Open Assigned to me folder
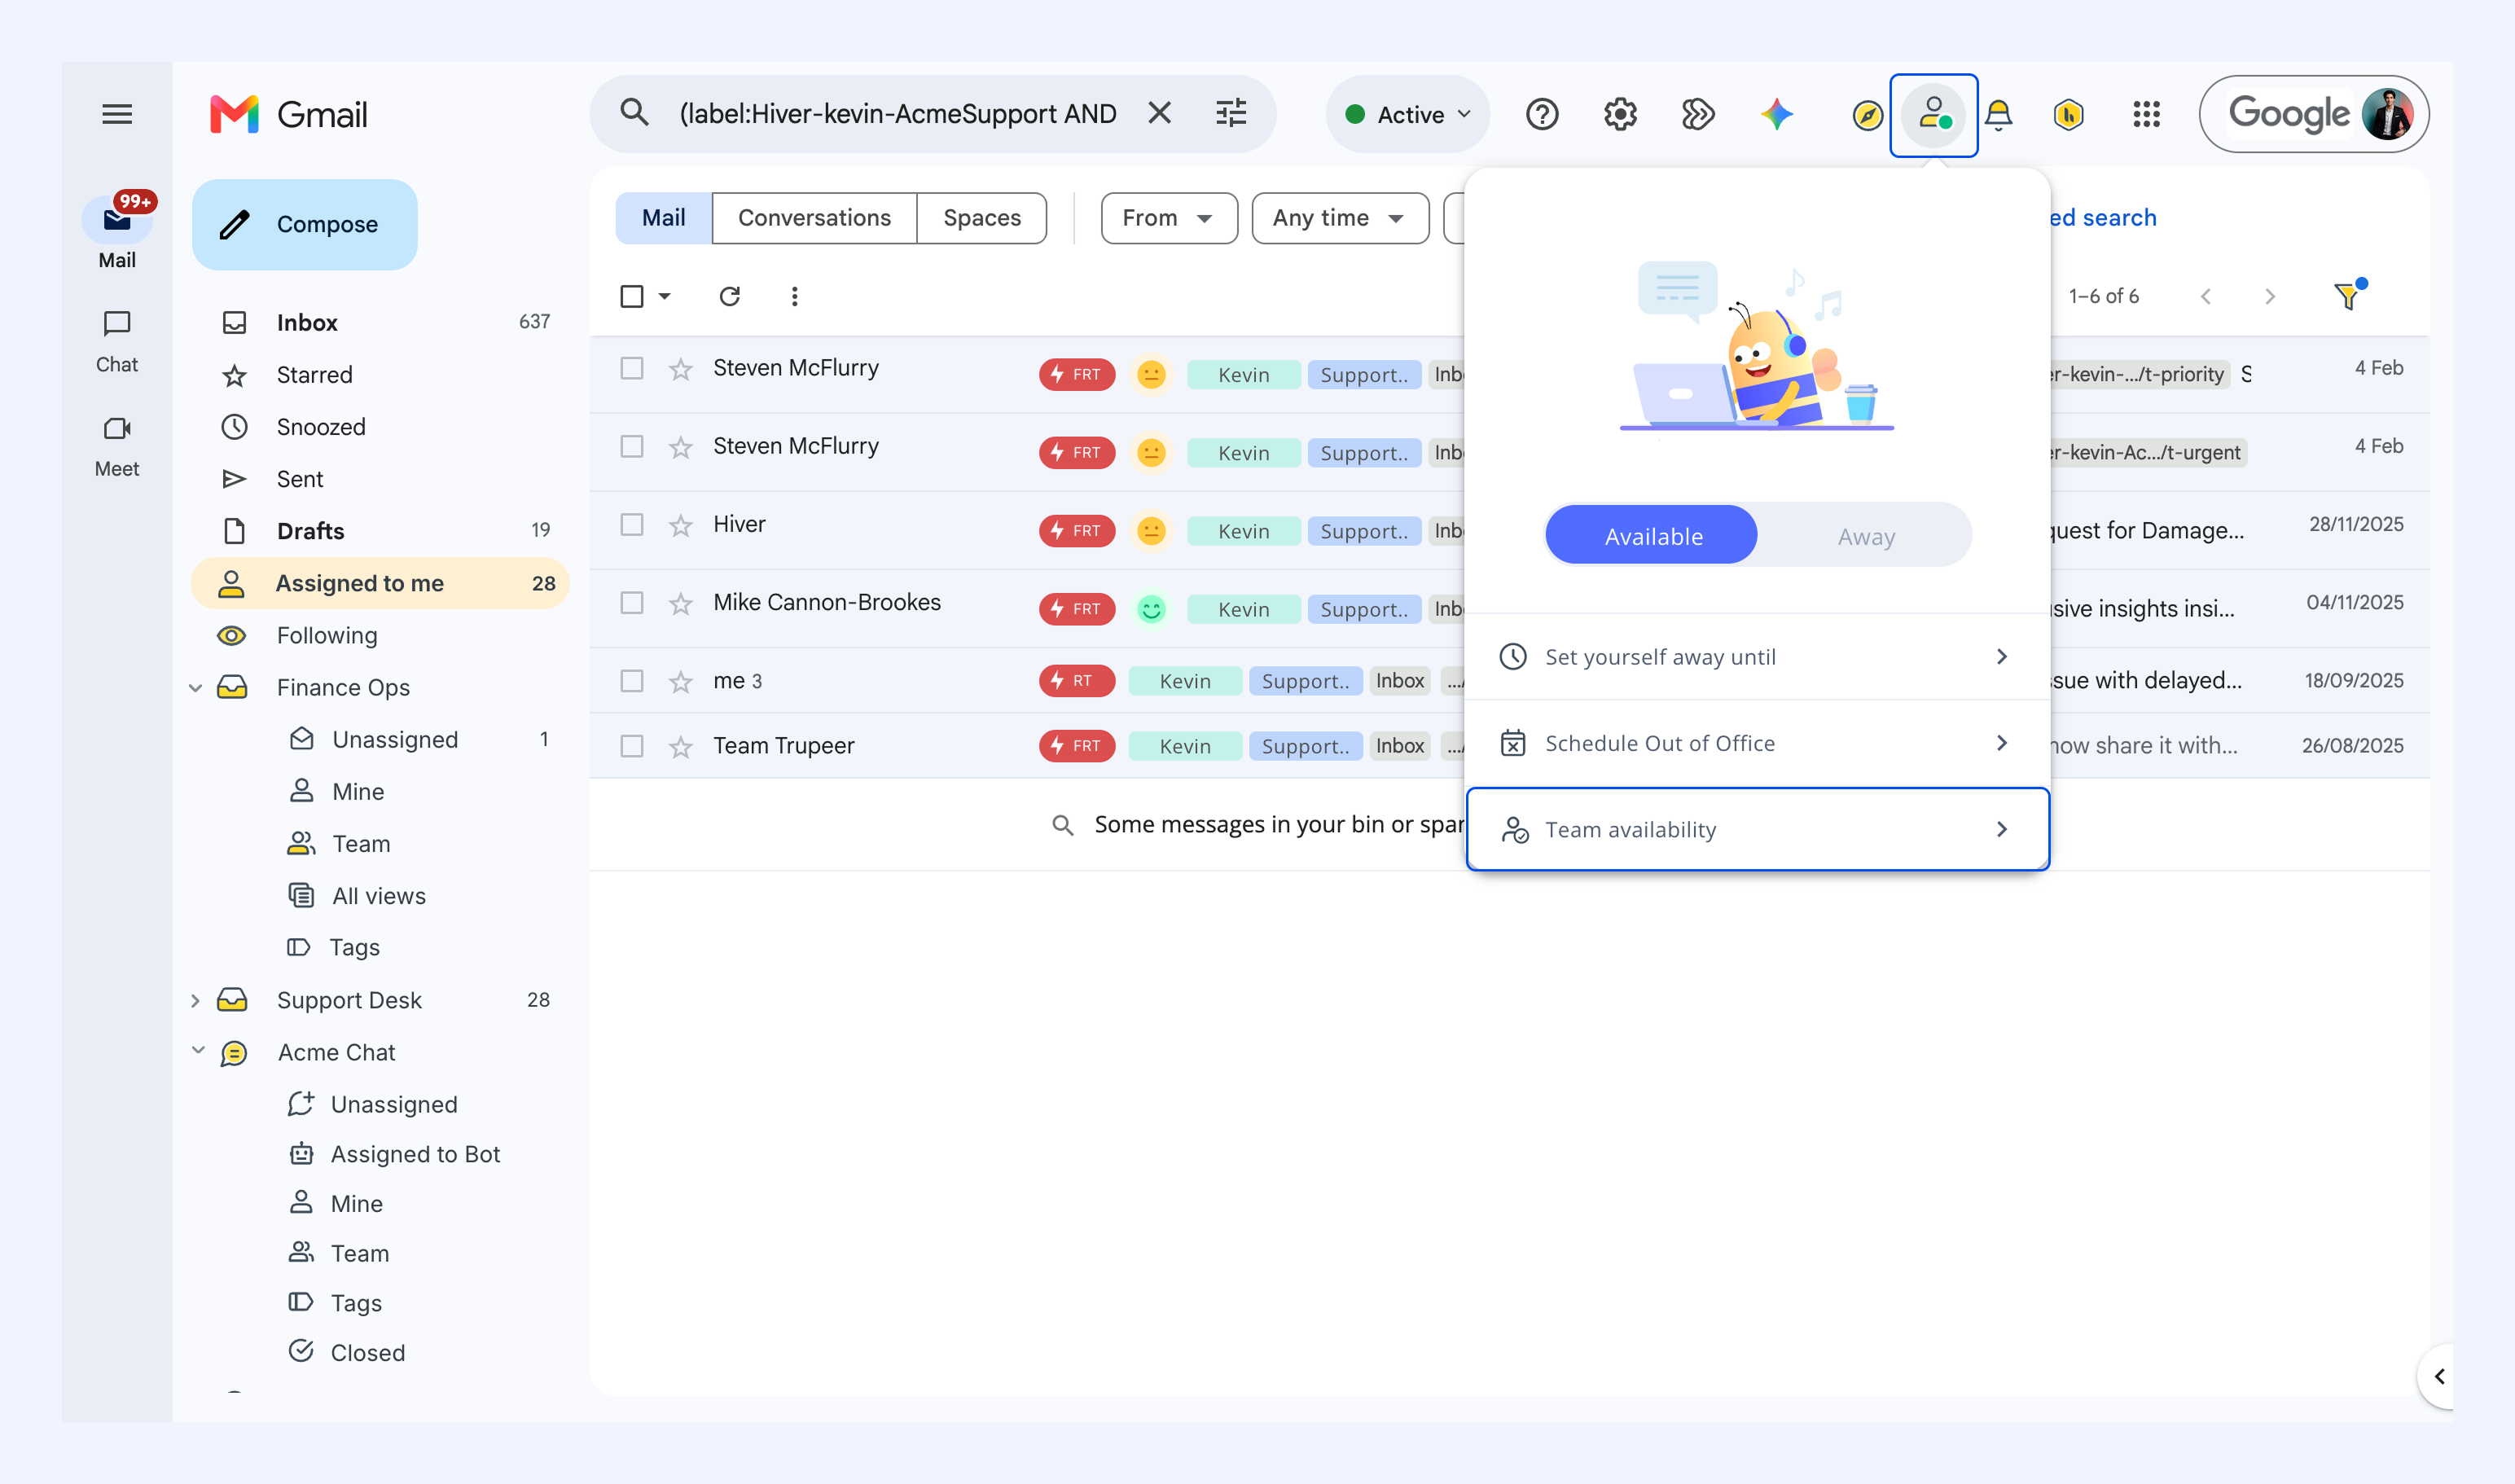This screenshot has width=2515, height=1484. (381, 583)
